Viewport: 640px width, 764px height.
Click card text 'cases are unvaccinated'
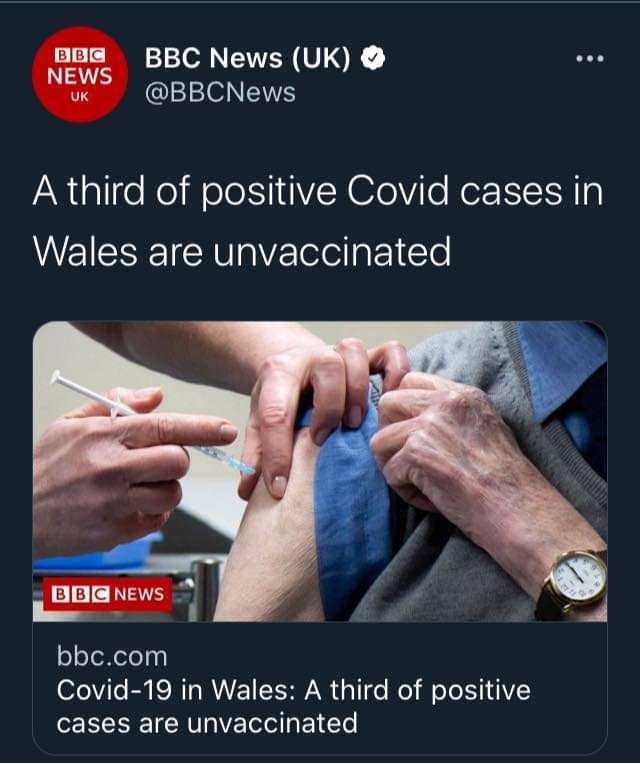(x=207, y=723)
